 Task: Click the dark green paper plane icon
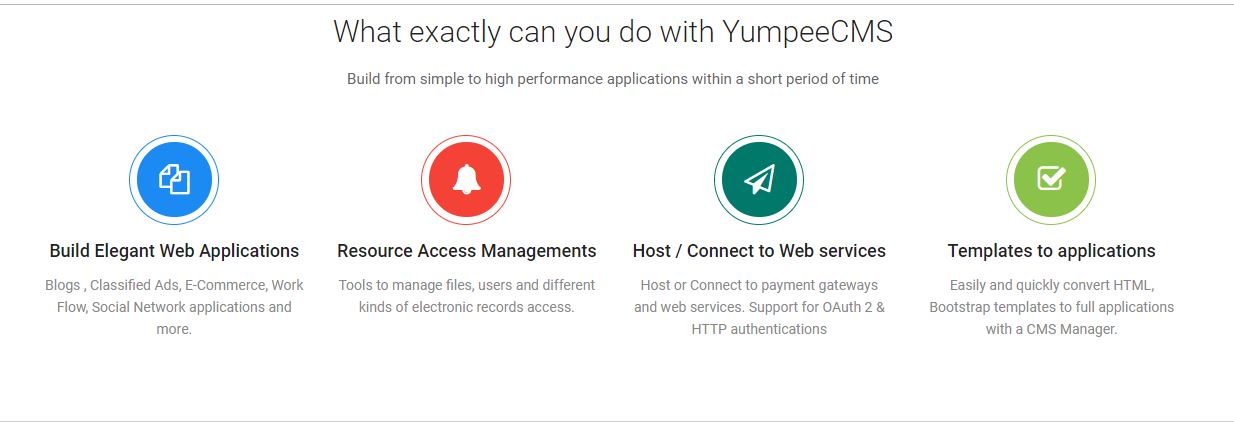[x=759, y=180]
